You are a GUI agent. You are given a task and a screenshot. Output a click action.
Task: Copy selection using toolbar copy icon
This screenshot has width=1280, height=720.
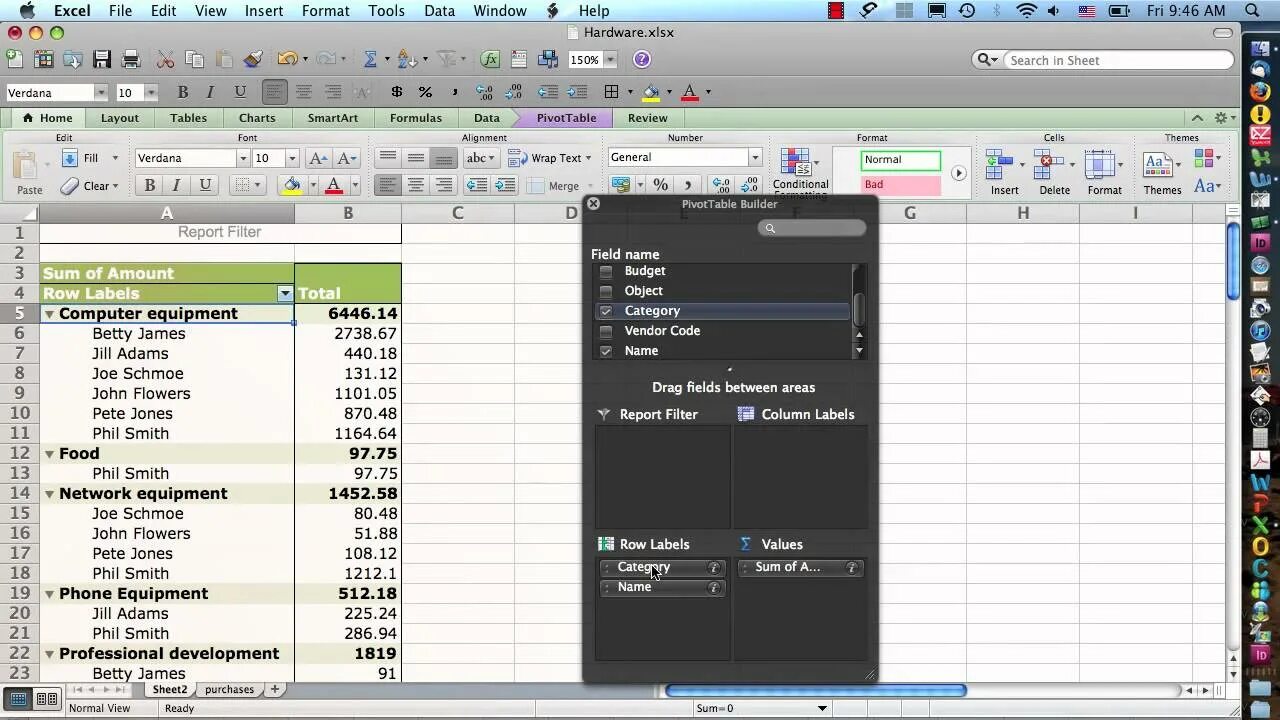click(x=194, y=60)
